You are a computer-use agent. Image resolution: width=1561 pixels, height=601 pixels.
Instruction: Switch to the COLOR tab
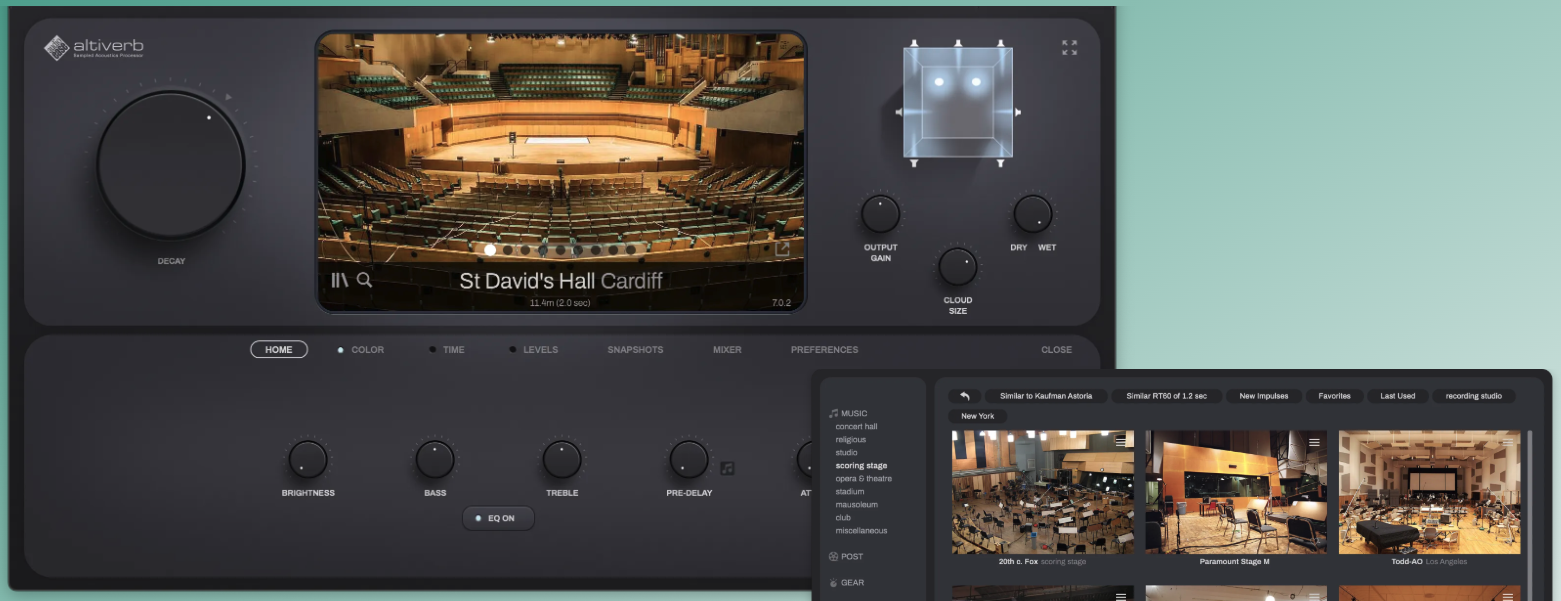[x=367, y=350]
